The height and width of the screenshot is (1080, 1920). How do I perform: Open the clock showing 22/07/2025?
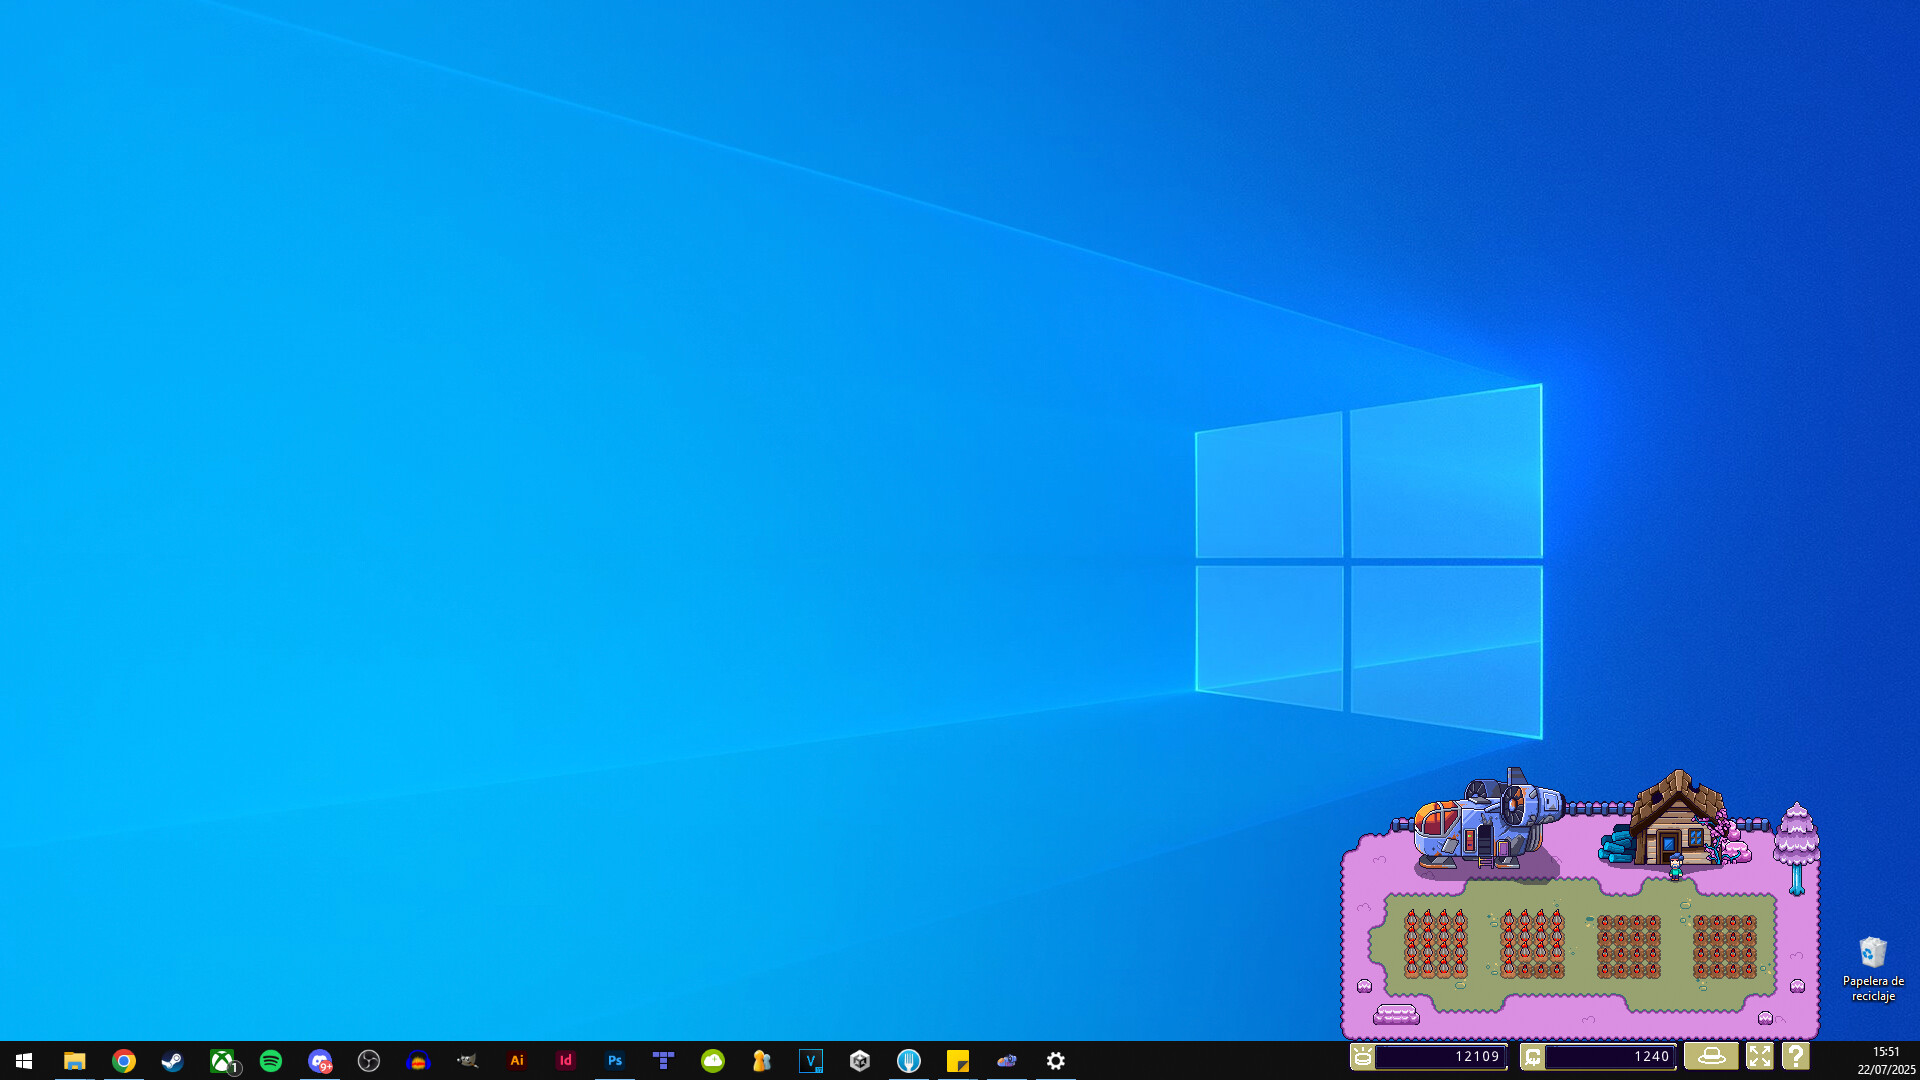tap(1884, 1061)
